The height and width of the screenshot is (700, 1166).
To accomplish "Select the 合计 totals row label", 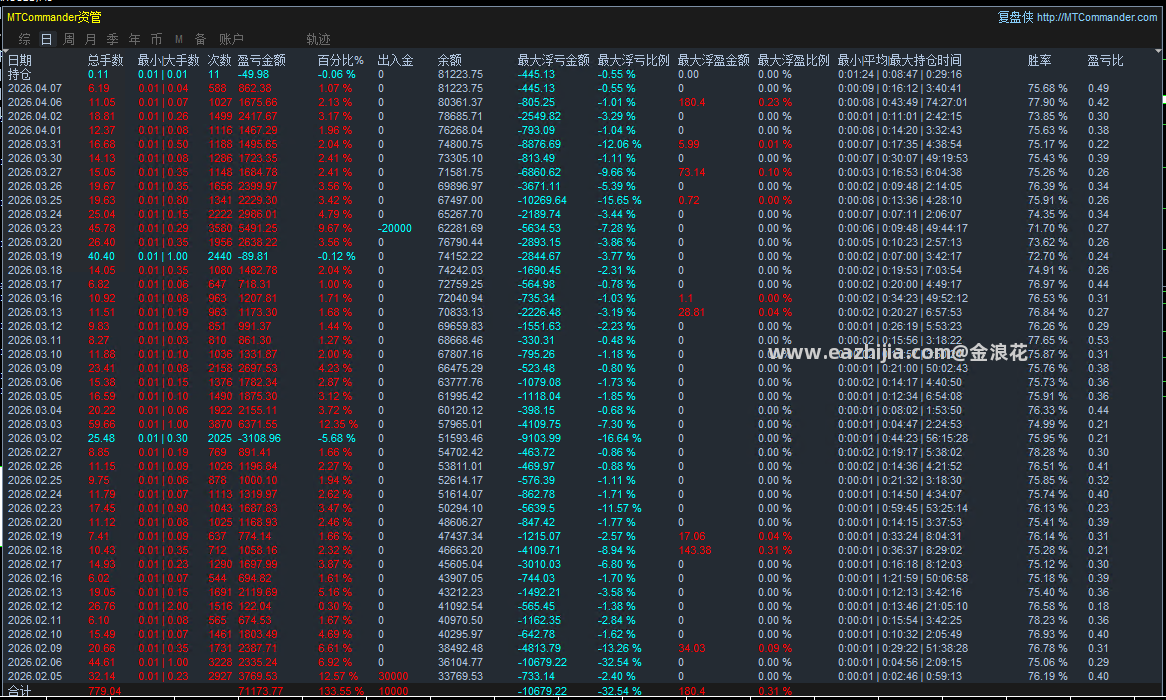I will (x=19, y=691).
